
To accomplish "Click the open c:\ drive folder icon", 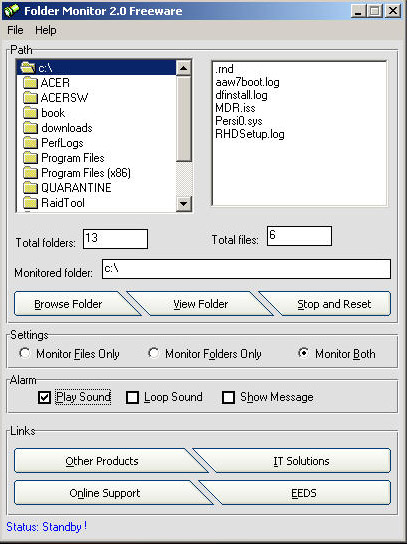I will [28, 67].
